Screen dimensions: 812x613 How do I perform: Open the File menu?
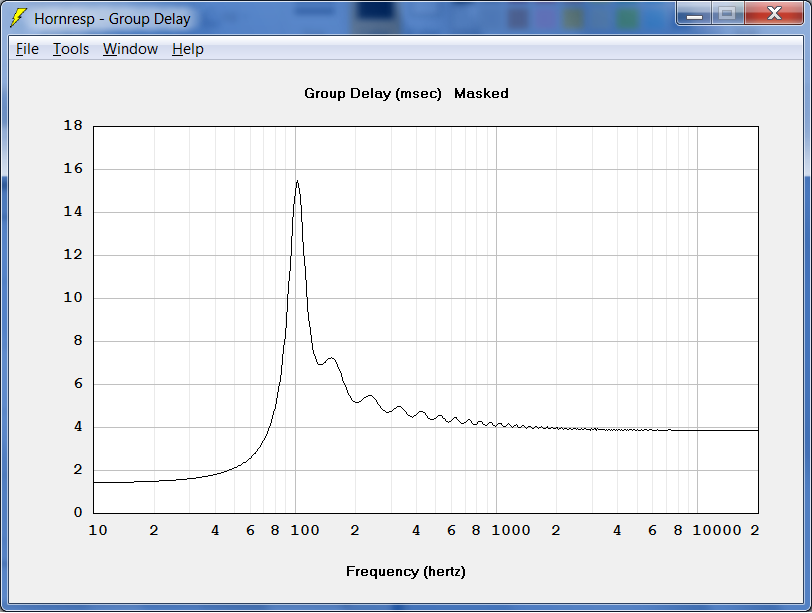coord(27,49)
